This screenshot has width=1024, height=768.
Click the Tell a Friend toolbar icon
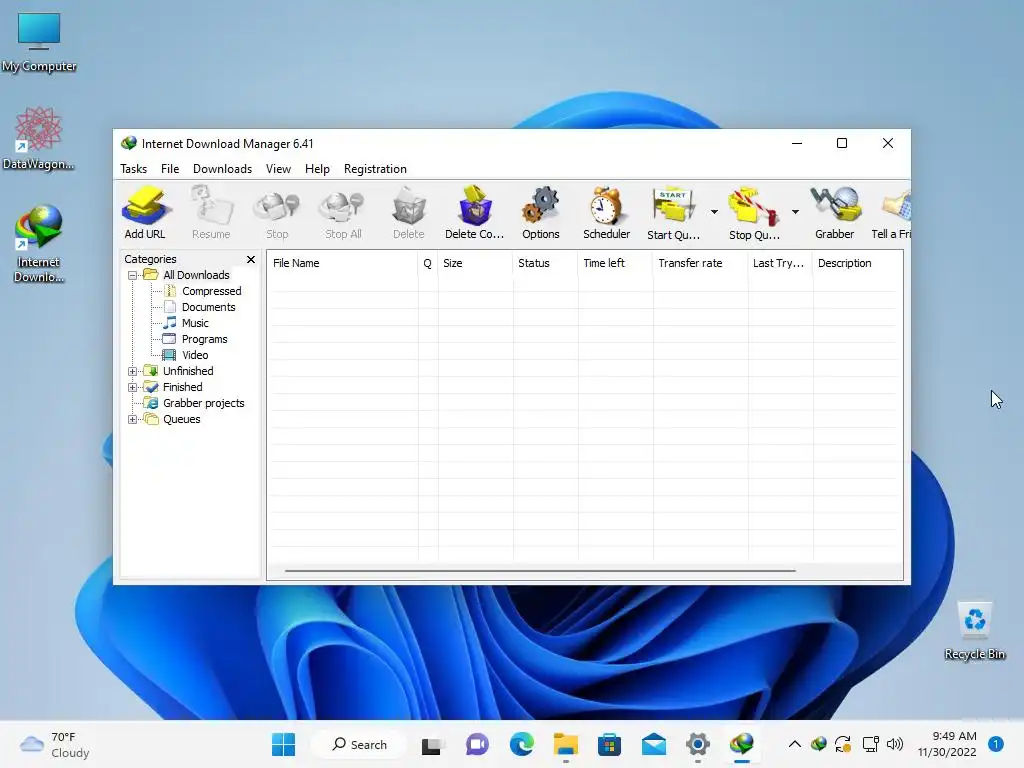tap(893, 213)
